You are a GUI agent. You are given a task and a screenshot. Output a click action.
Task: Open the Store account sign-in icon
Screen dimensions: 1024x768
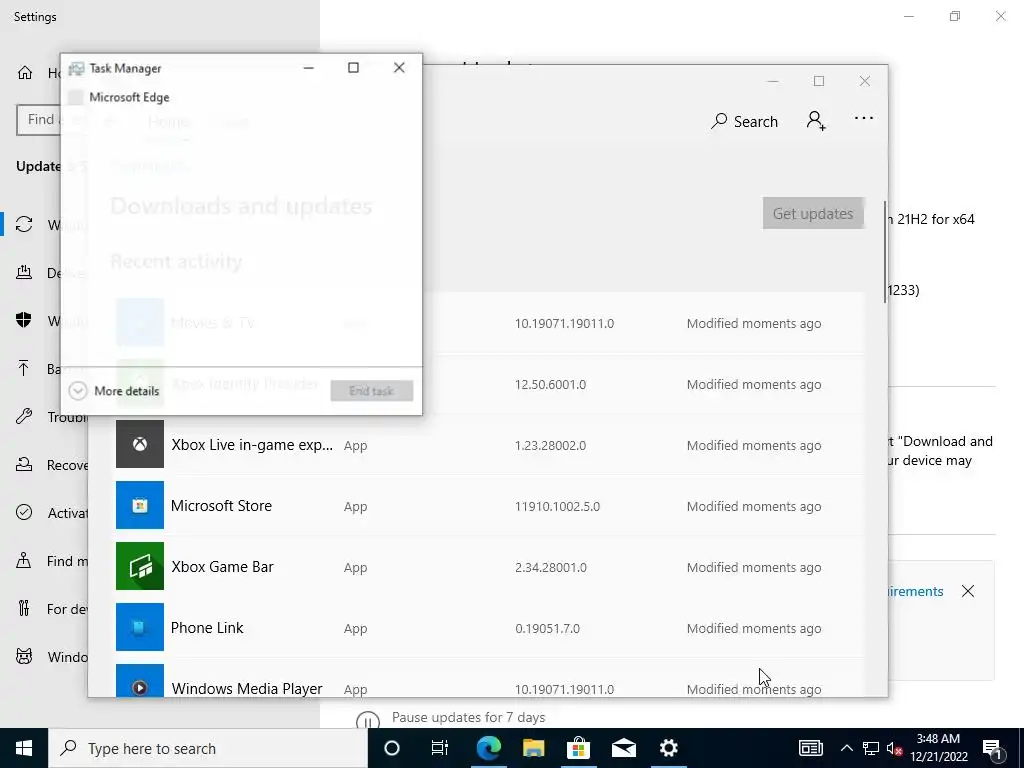(x=816, y=121)
